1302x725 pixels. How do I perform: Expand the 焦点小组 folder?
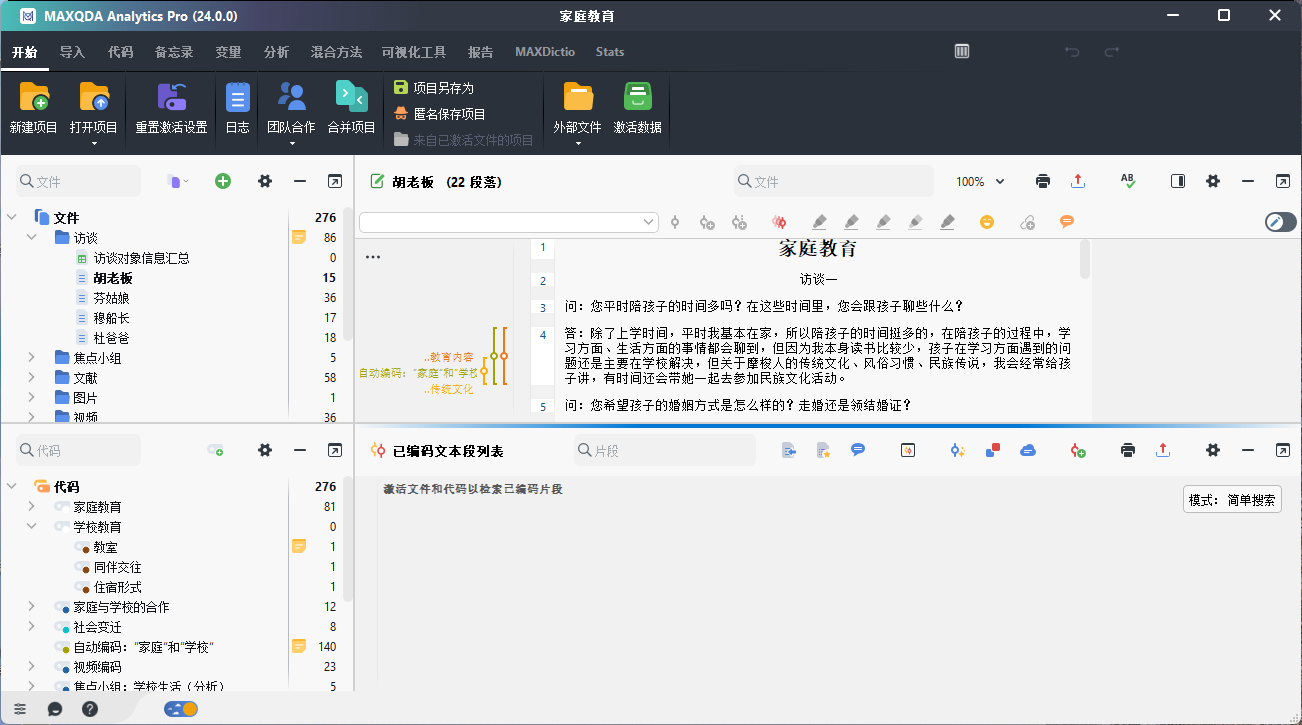[33, 357]
